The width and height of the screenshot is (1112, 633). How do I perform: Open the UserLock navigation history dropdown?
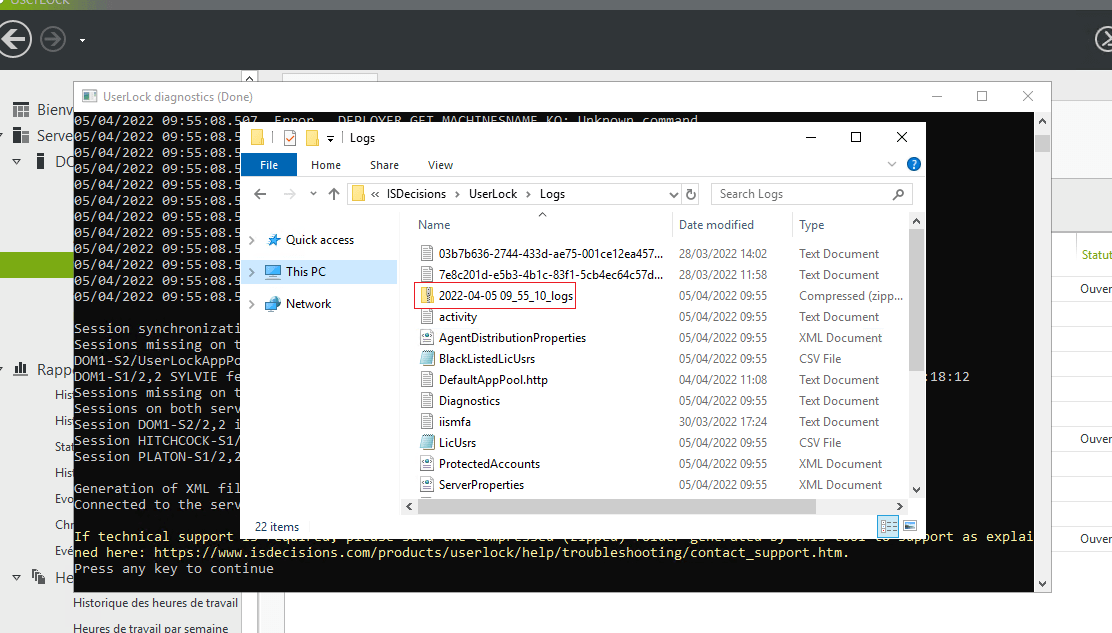[82, 40]
